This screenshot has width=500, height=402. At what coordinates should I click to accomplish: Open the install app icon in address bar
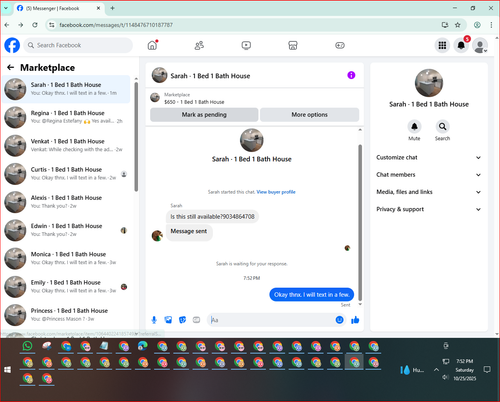tap(445, 25)
